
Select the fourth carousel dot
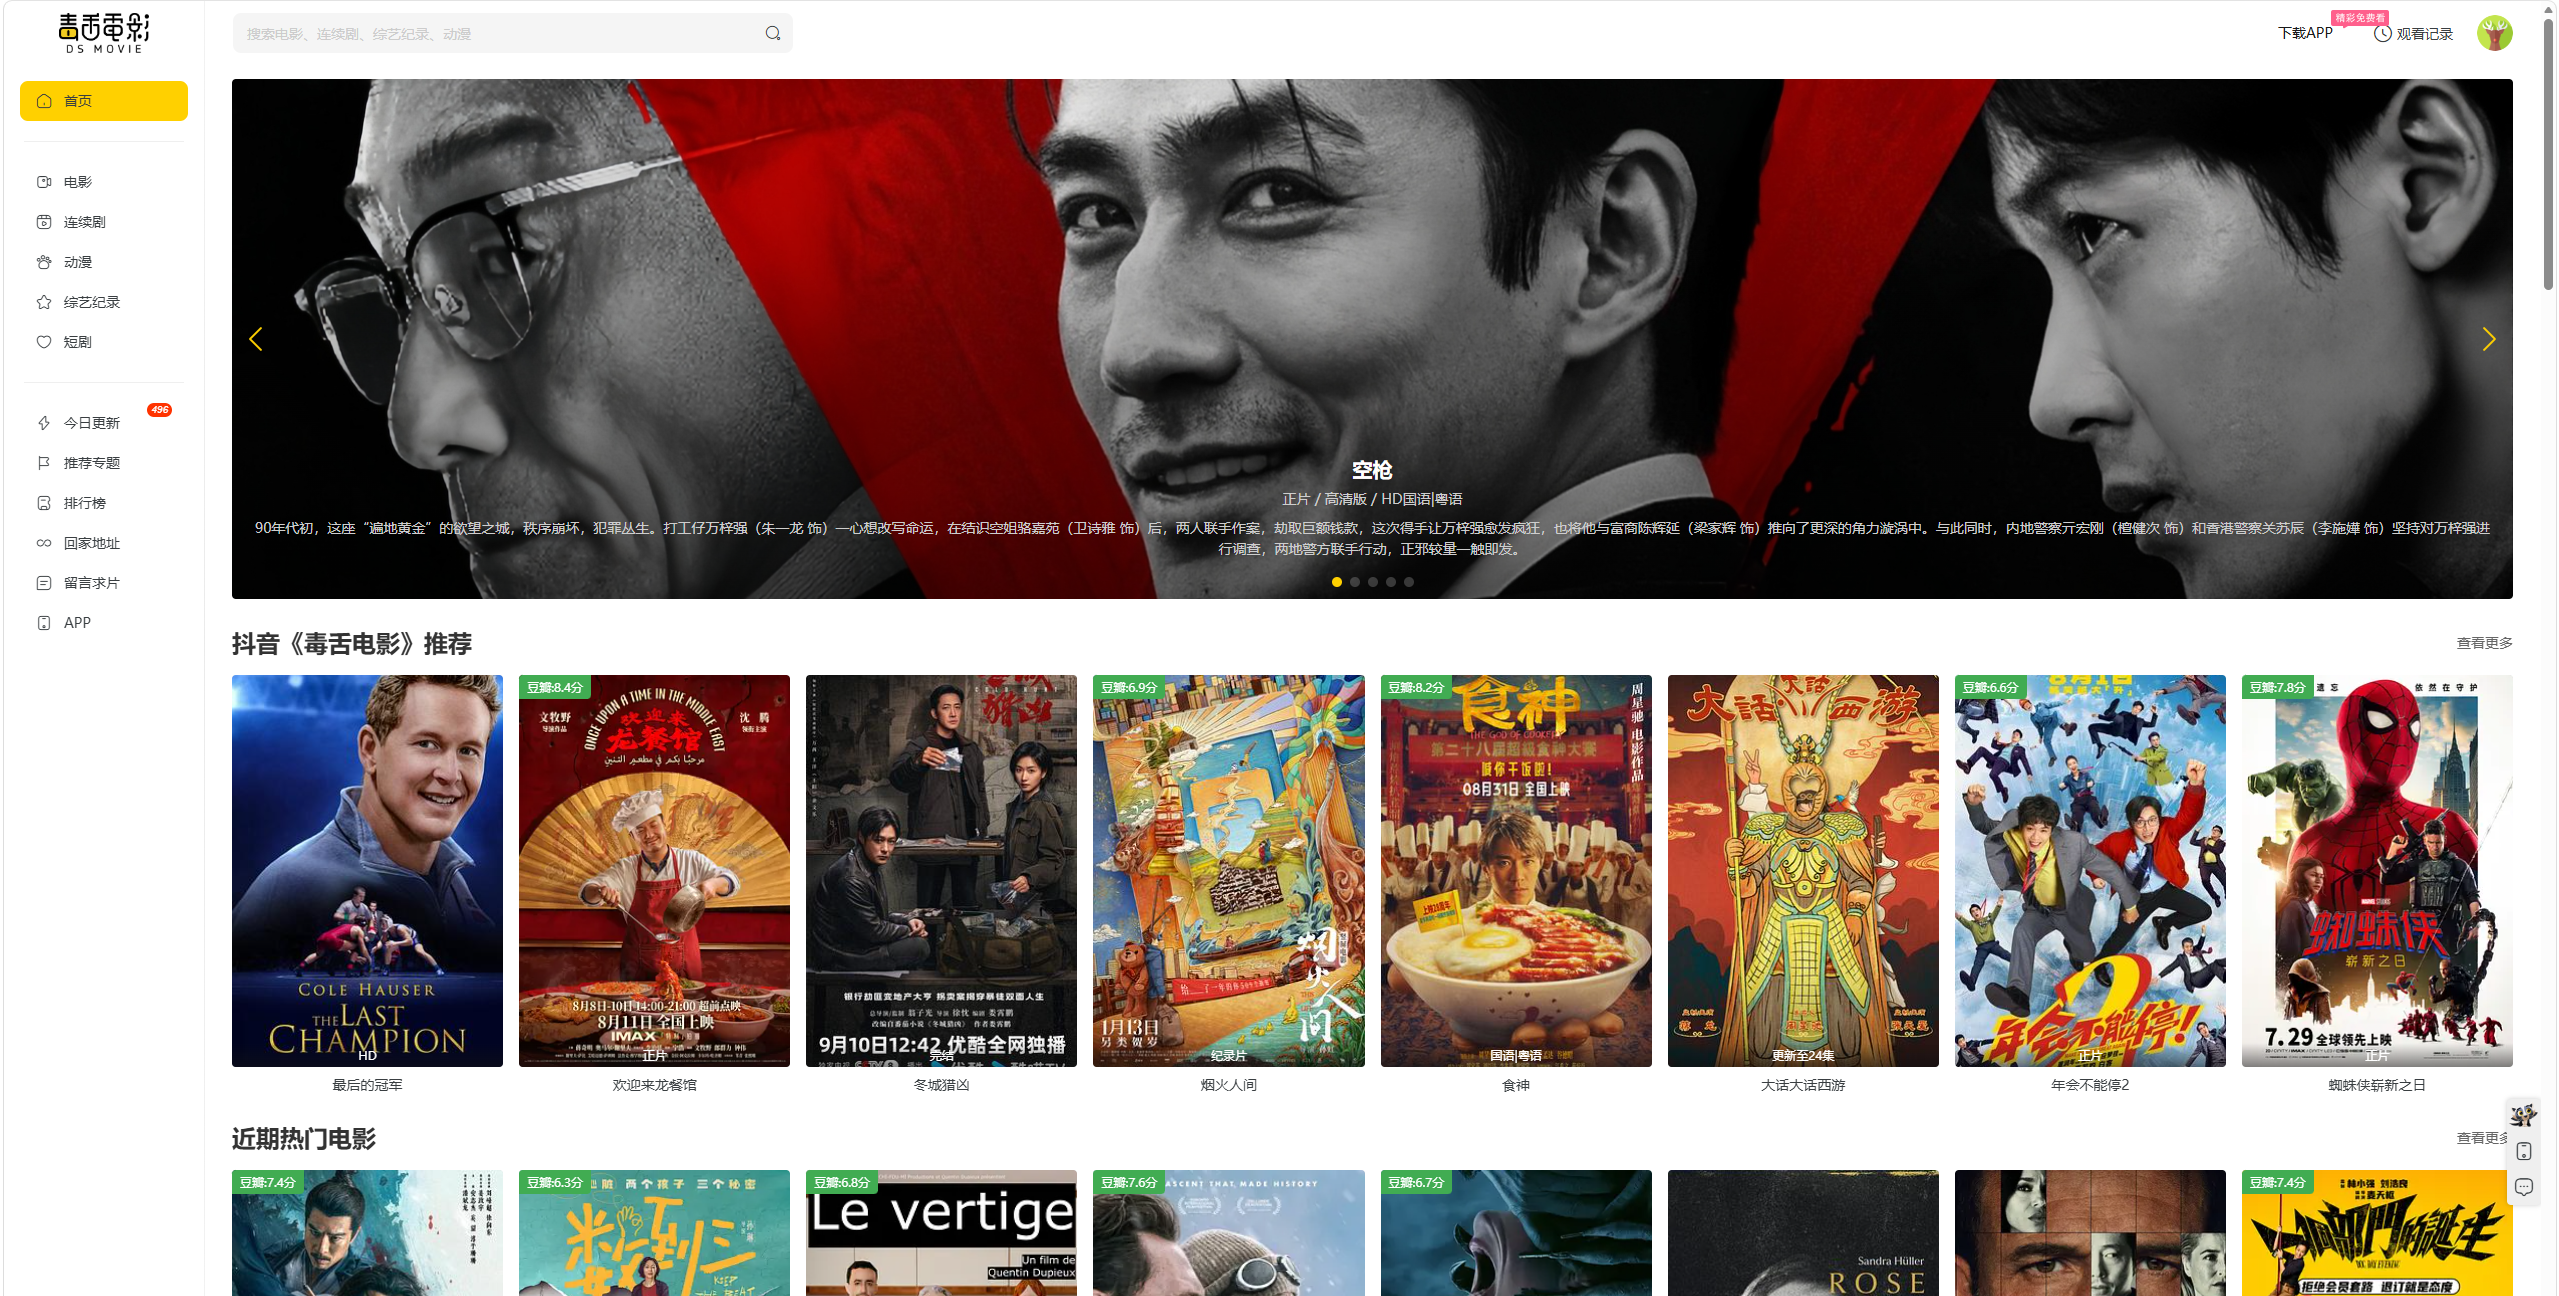click(1391, 582)
